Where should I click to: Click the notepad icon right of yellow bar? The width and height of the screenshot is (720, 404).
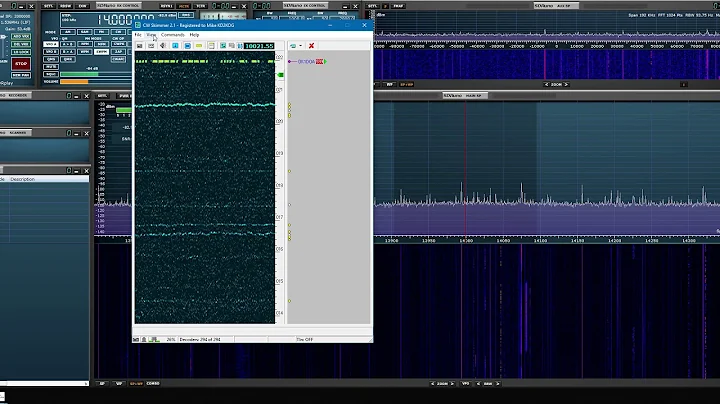coord(211,46)
